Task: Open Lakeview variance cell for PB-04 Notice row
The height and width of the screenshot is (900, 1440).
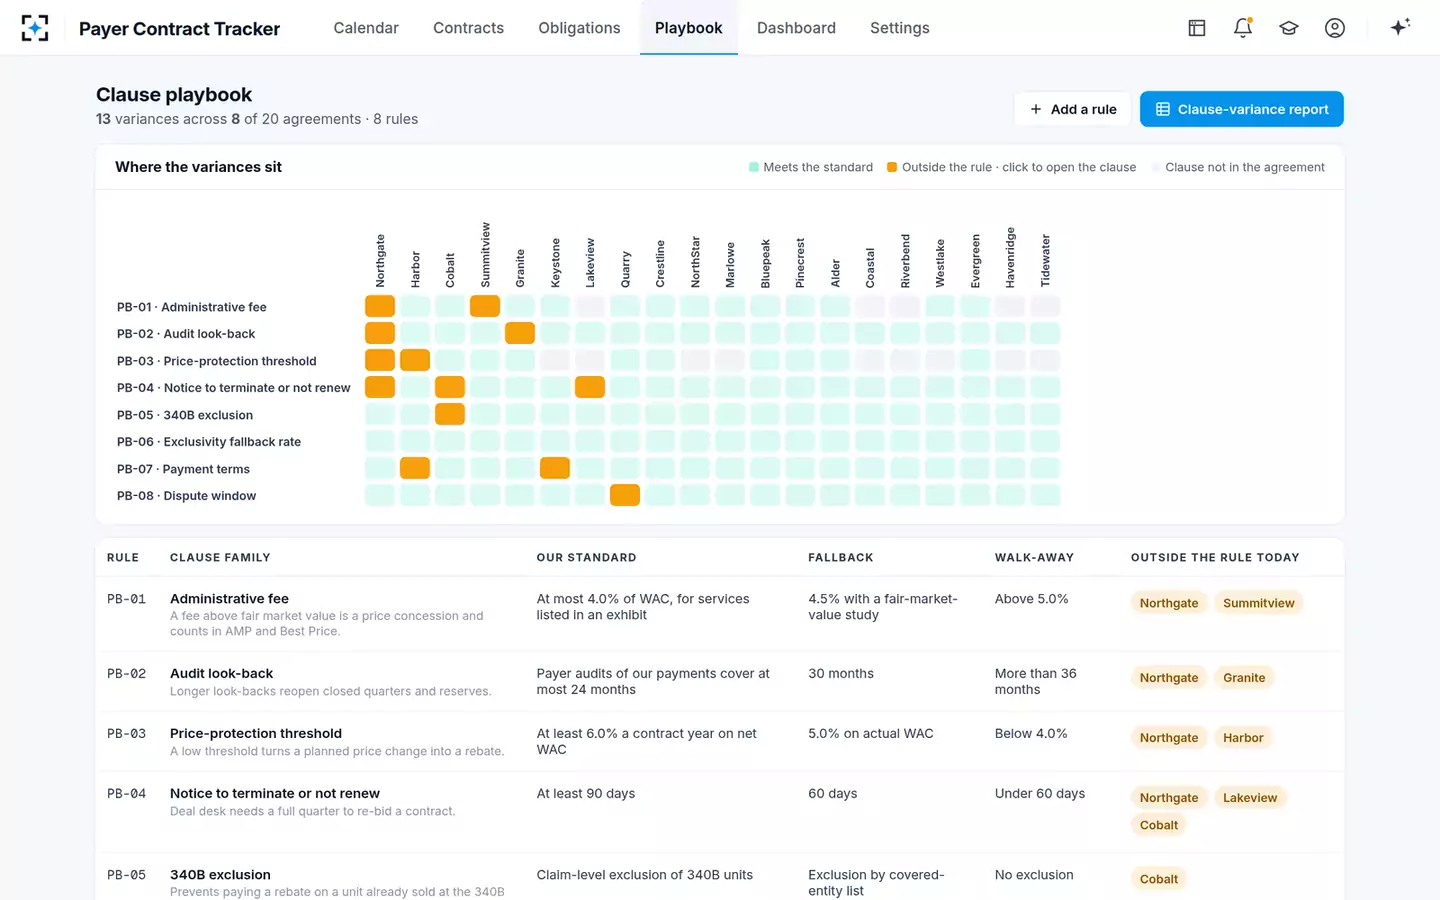Action: click(x=590, y=387)
